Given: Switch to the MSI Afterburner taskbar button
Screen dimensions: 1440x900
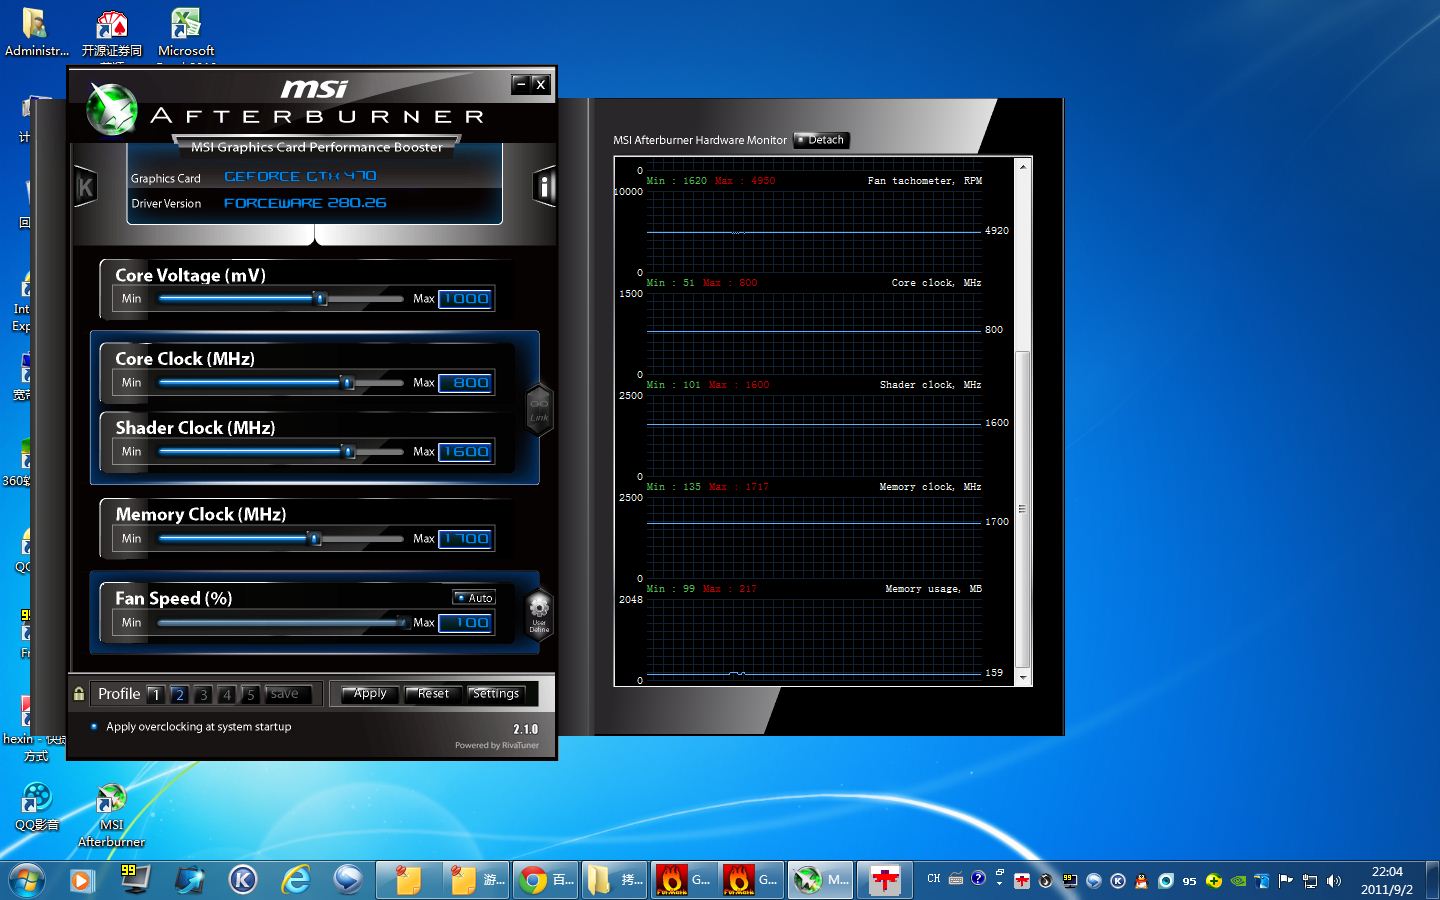Looking at the screenshot, I should pyautogui.click(x=819, y=880).
